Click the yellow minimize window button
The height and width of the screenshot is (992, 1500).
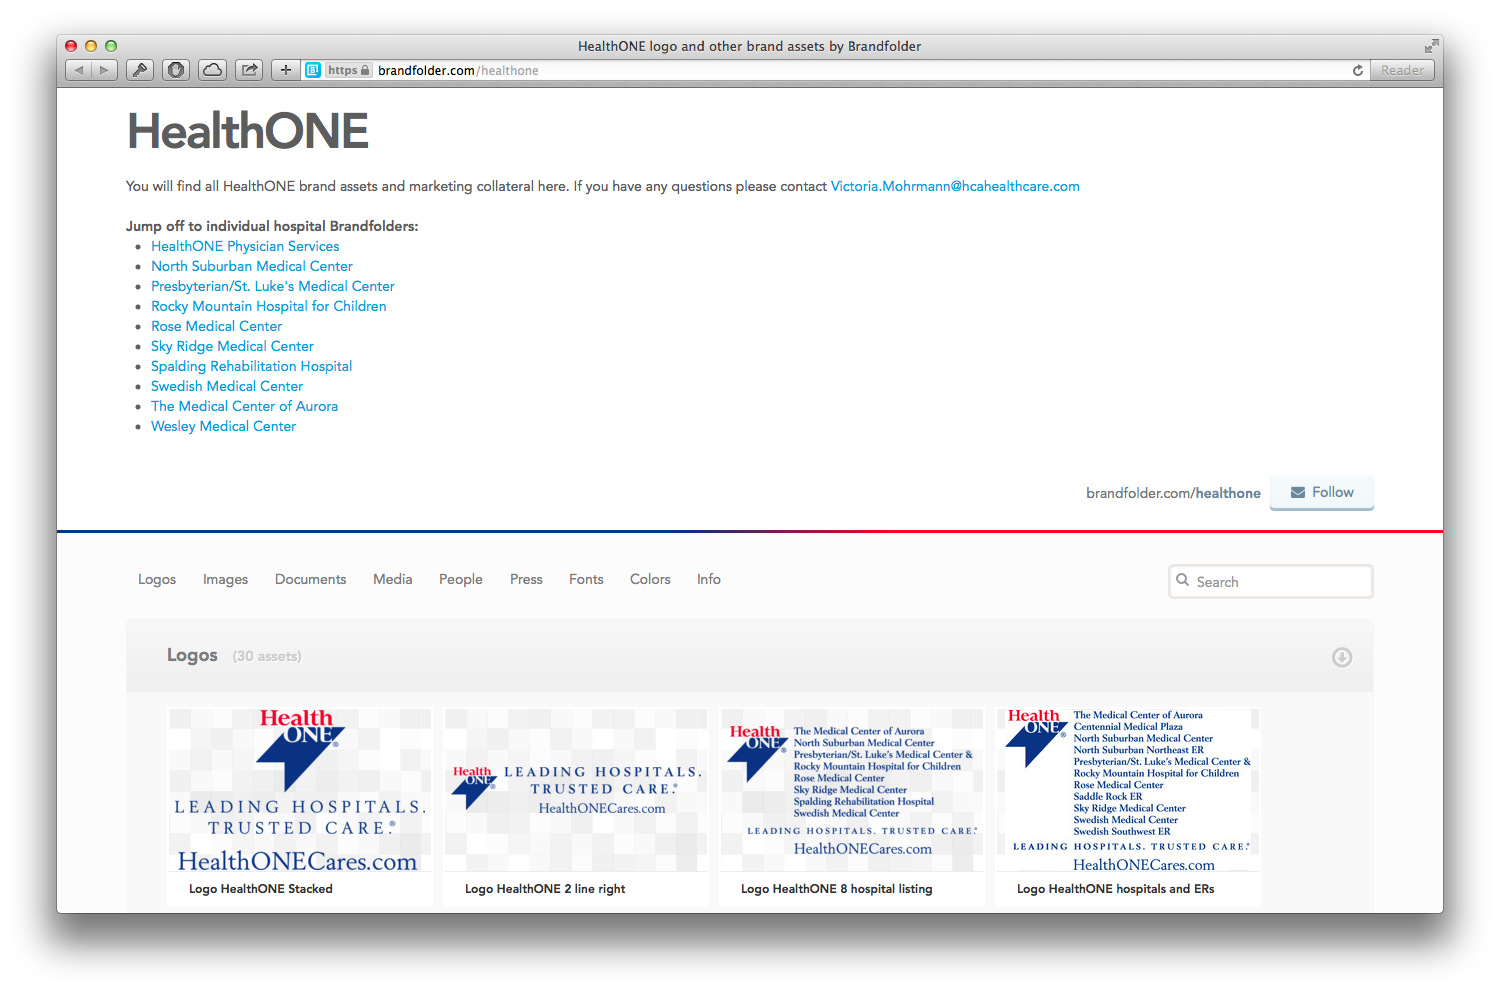(91, 46)
